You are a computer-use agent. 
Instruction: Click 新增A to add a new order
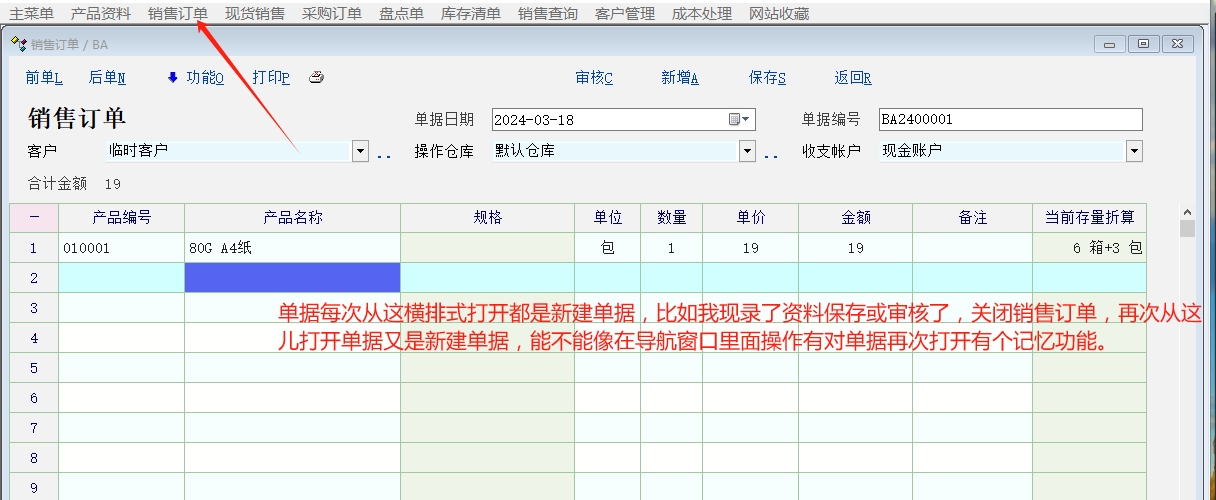(680, 78)
